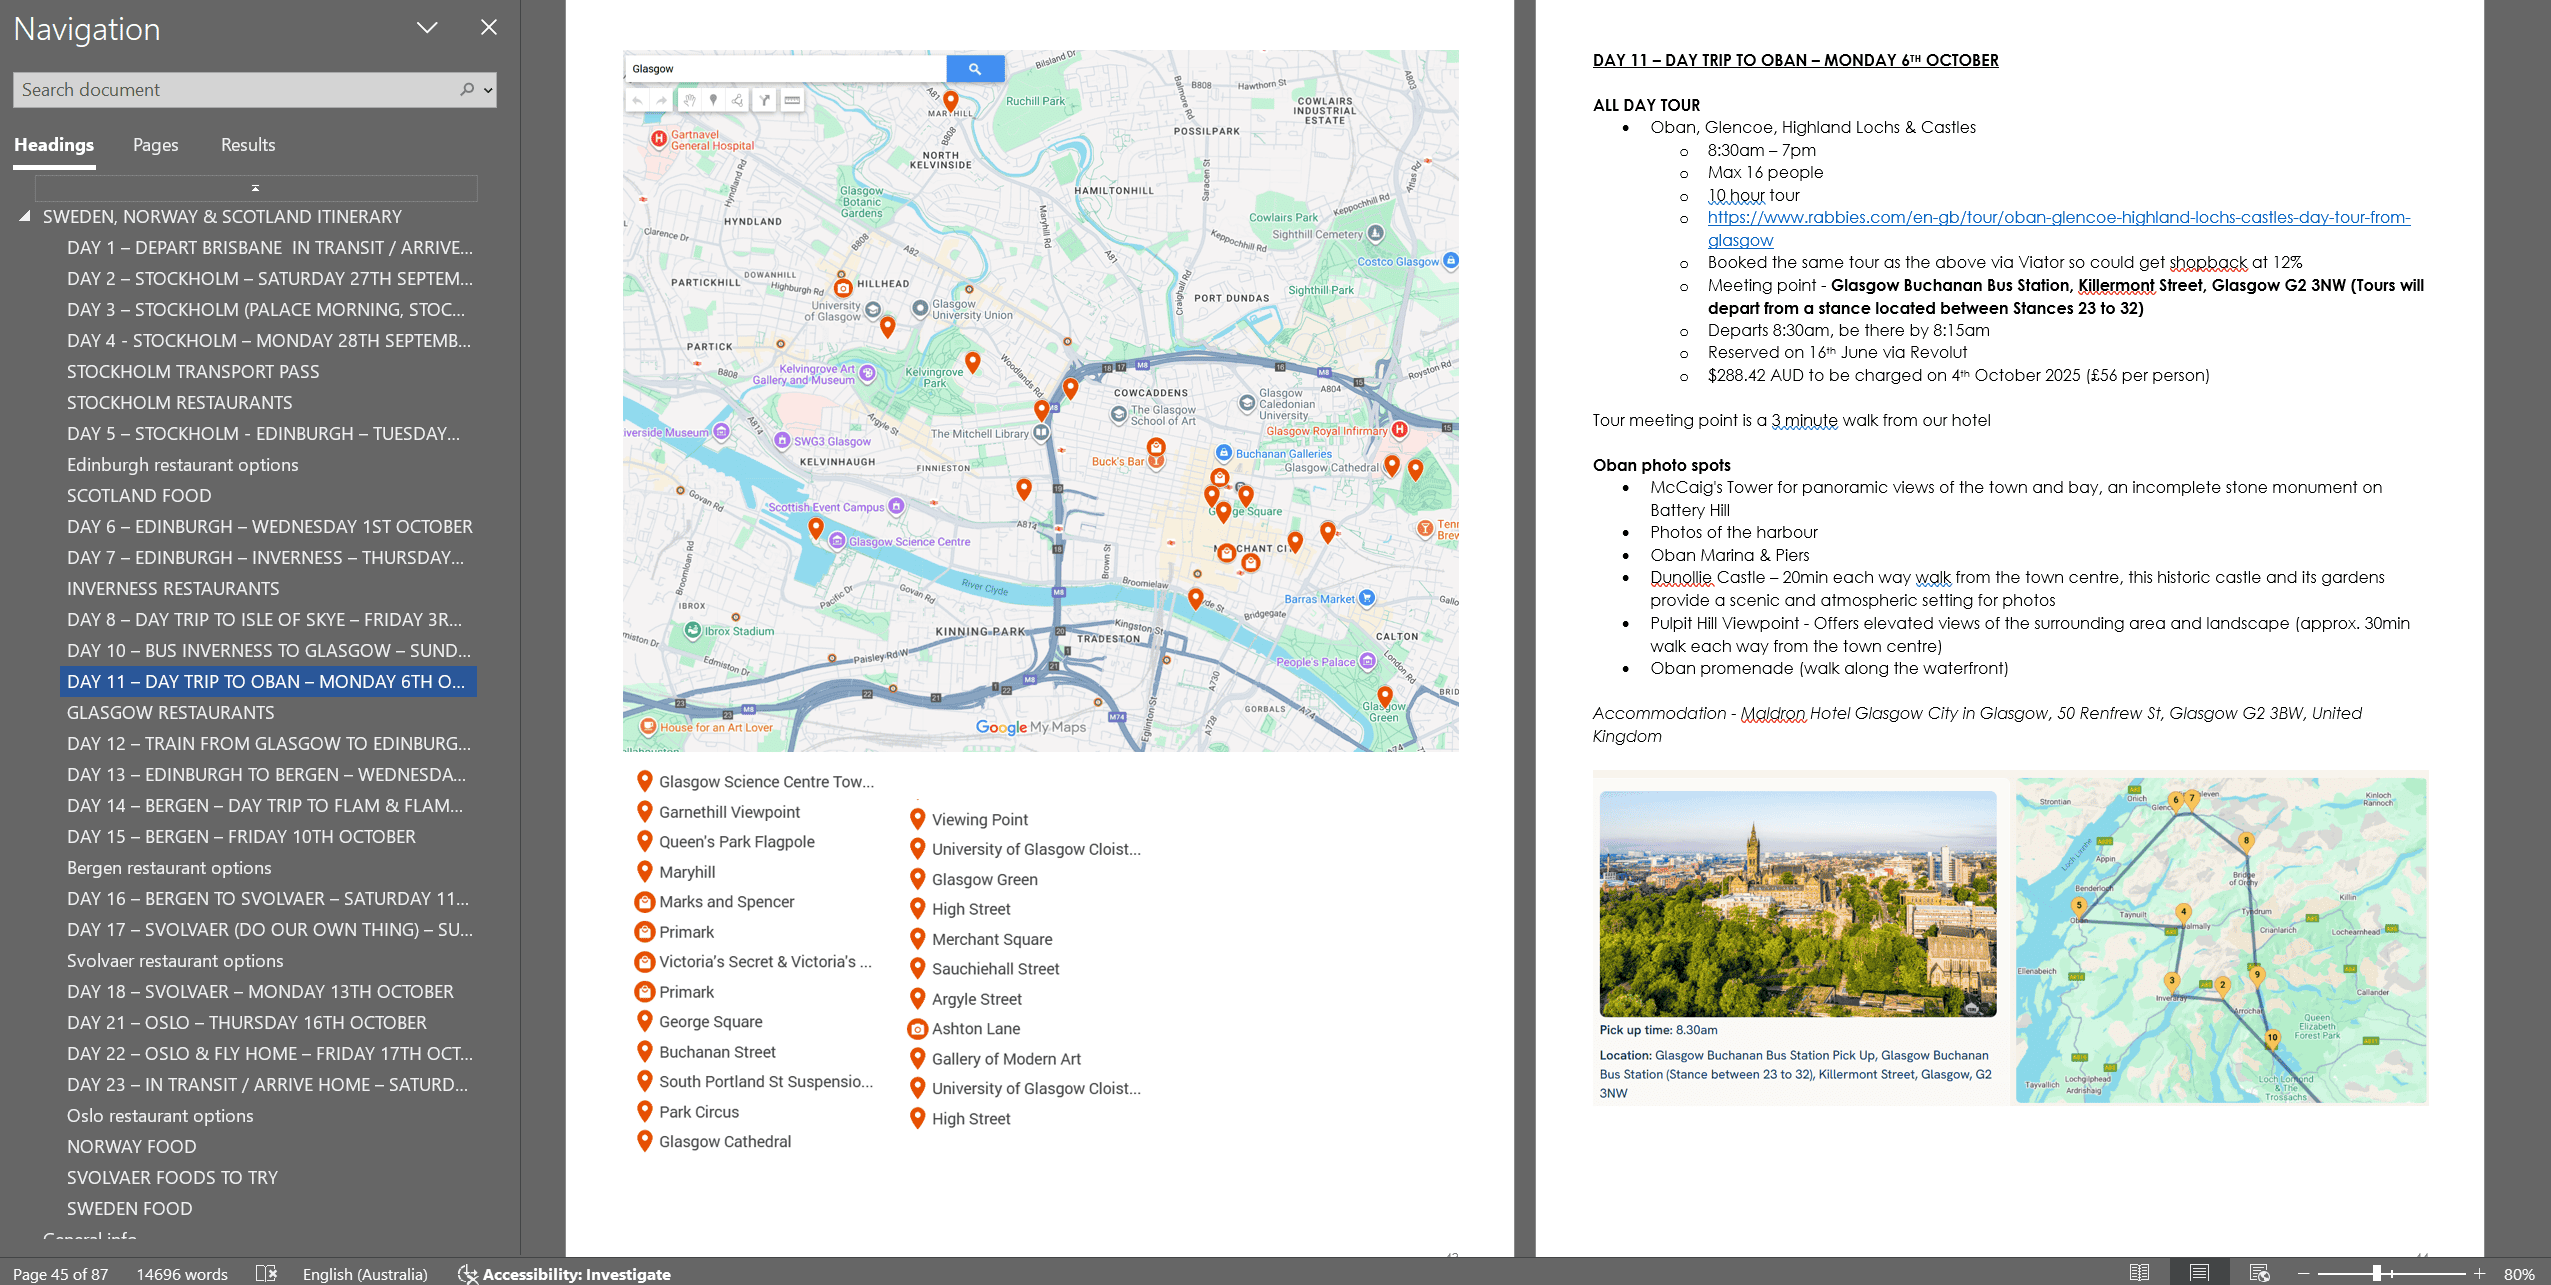Switch to the Pages tab
This screenshot has height=1285, width=2551.
pyautogui.click(x=156, y=145)
